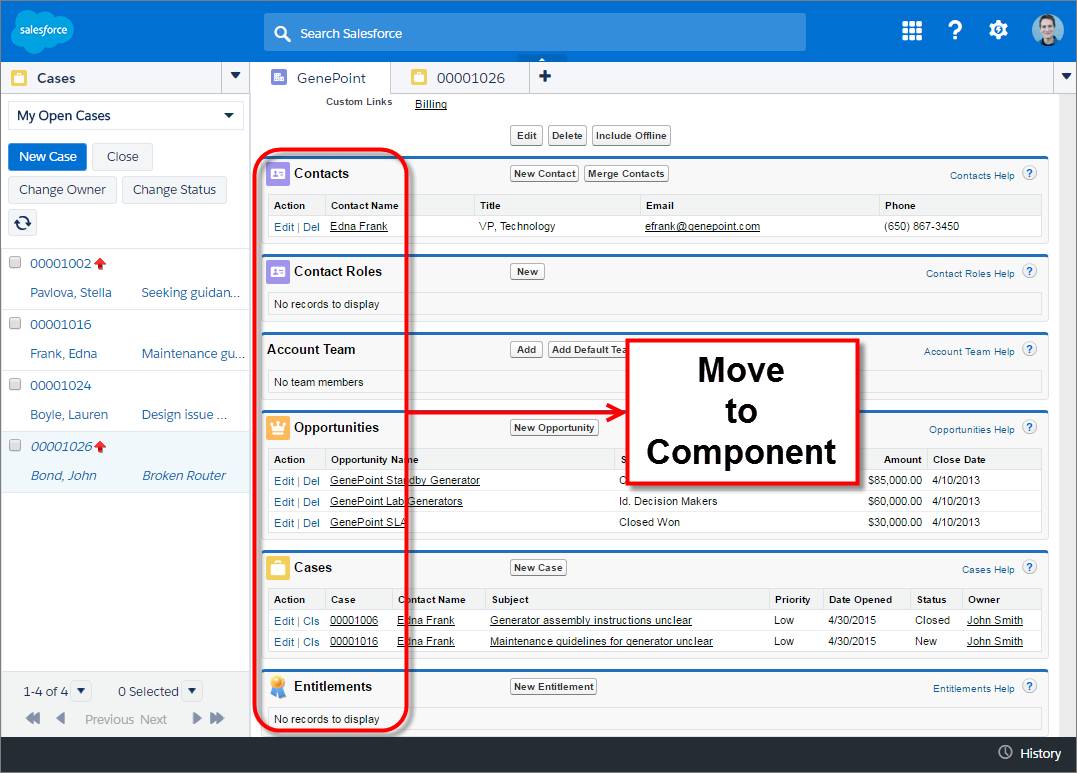This screenshot has height=773, width=1077.
Task: Click New Opportunity button
Action: tap(554, 428)
